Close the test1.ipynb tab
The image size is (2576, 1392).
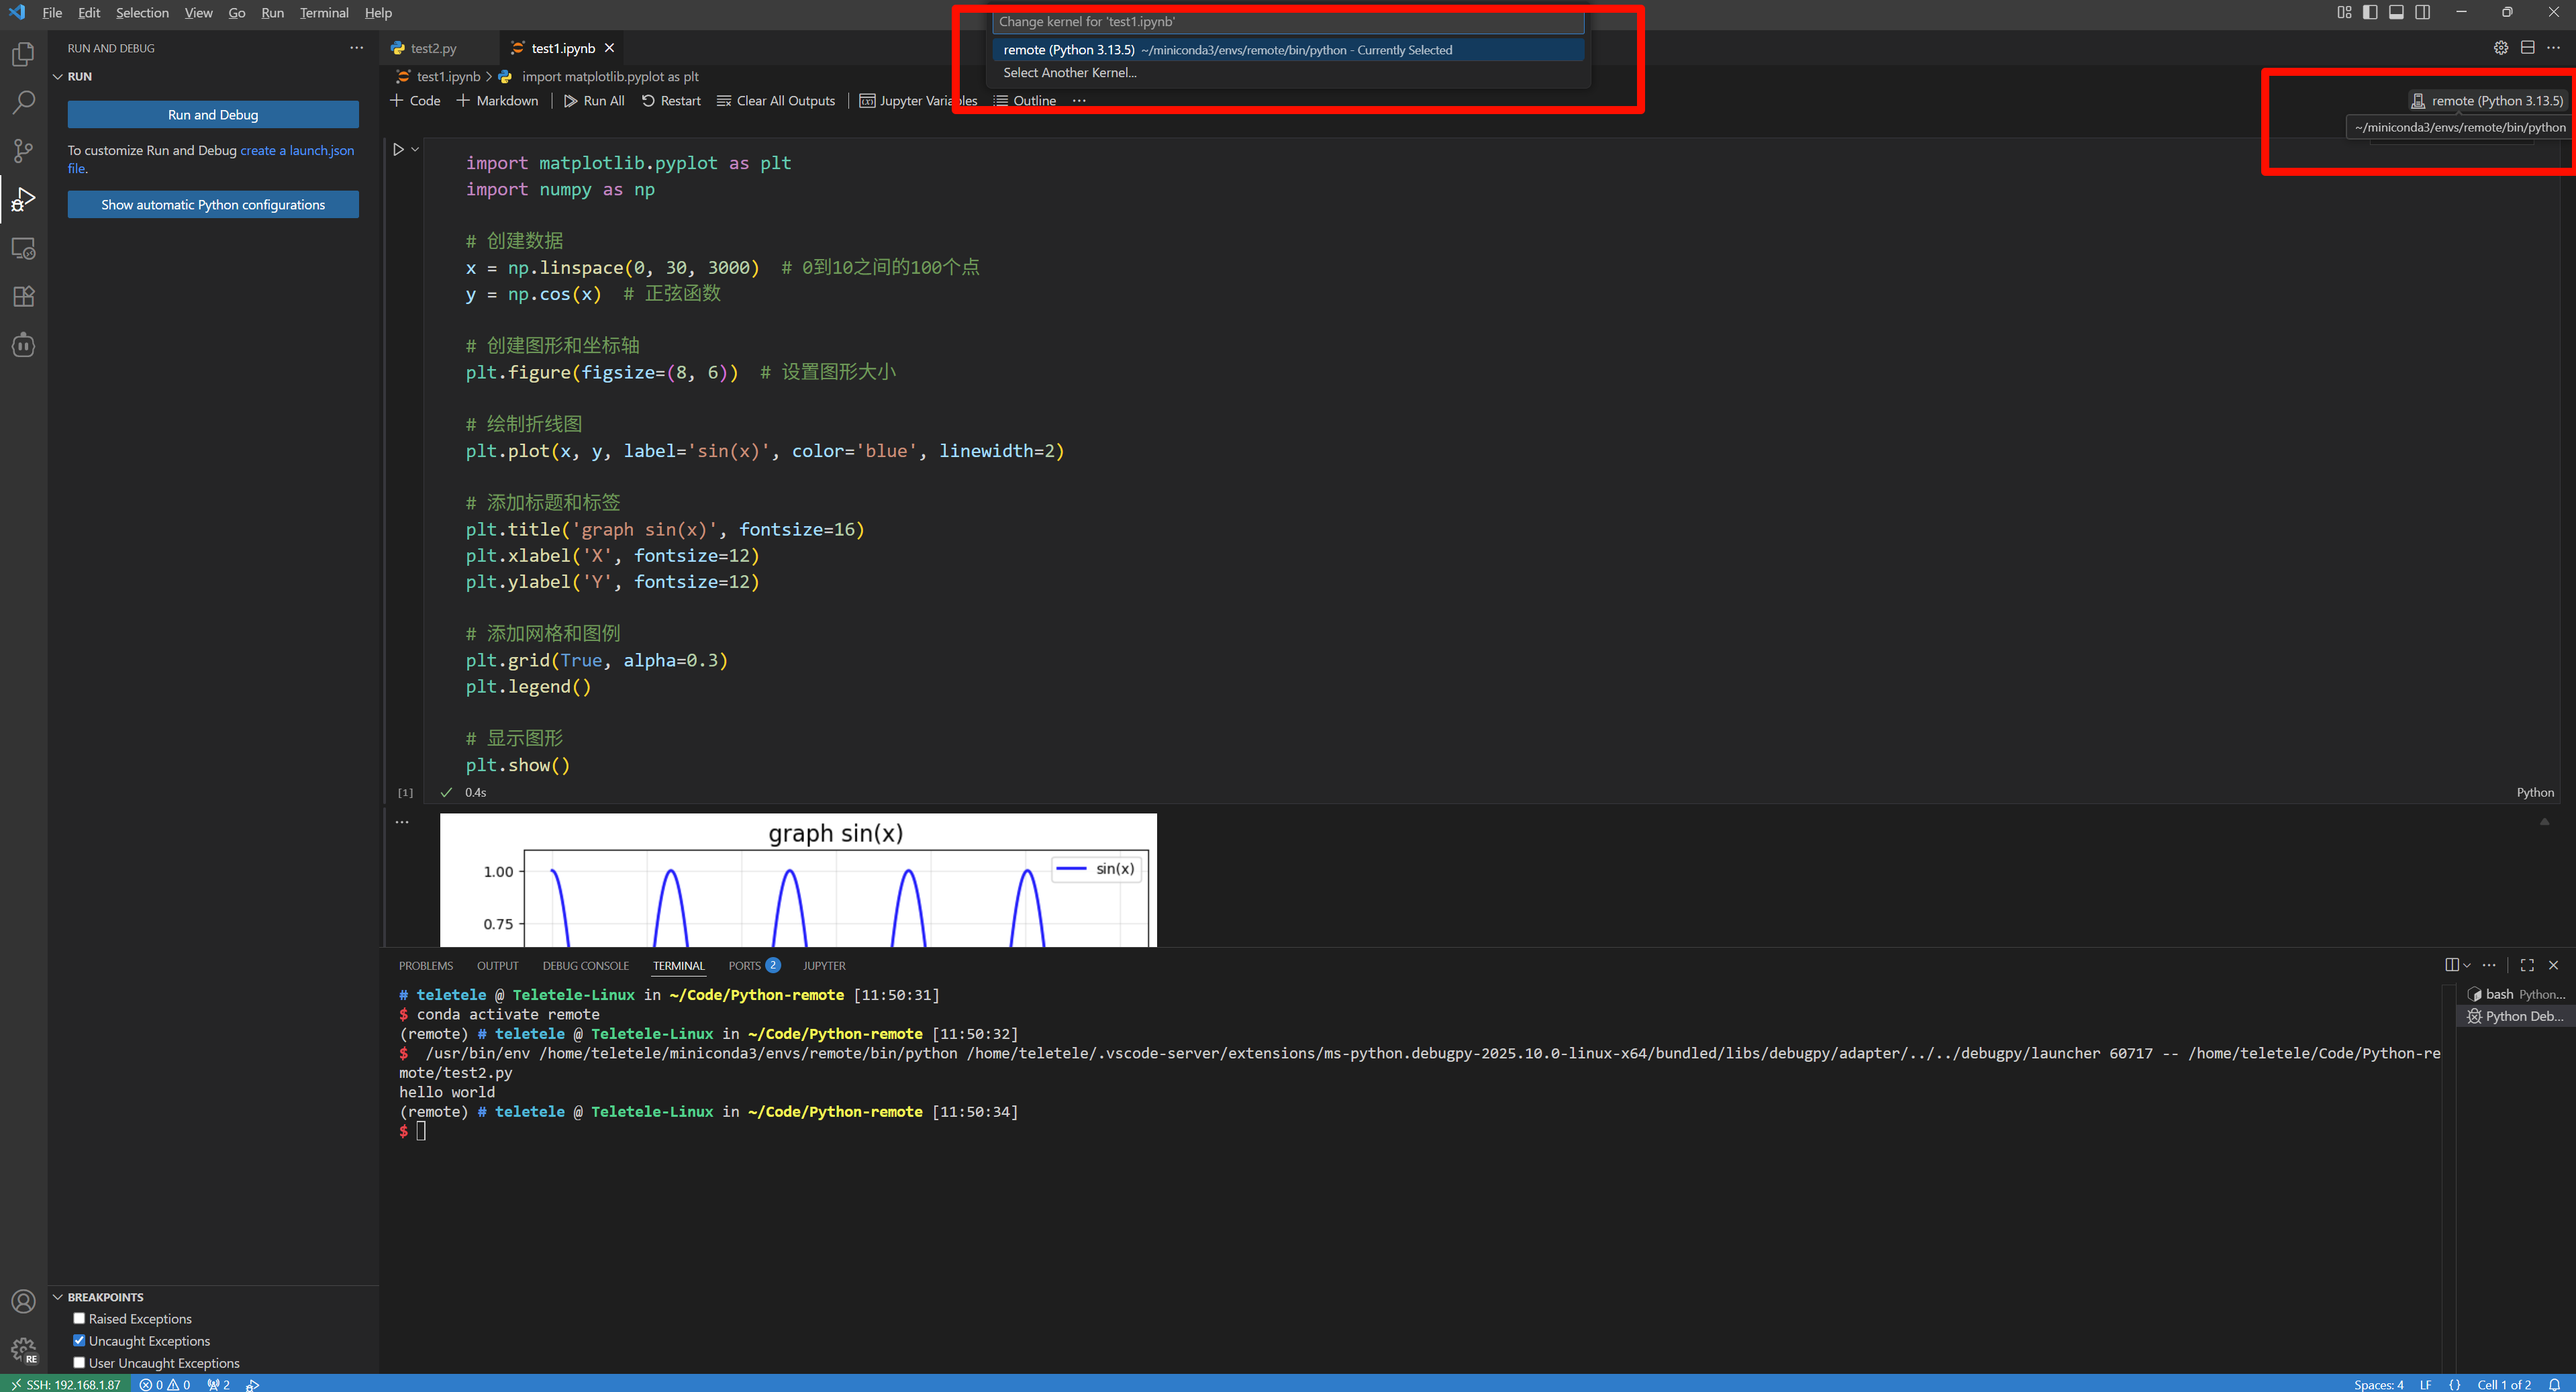(x=609, y=48)
